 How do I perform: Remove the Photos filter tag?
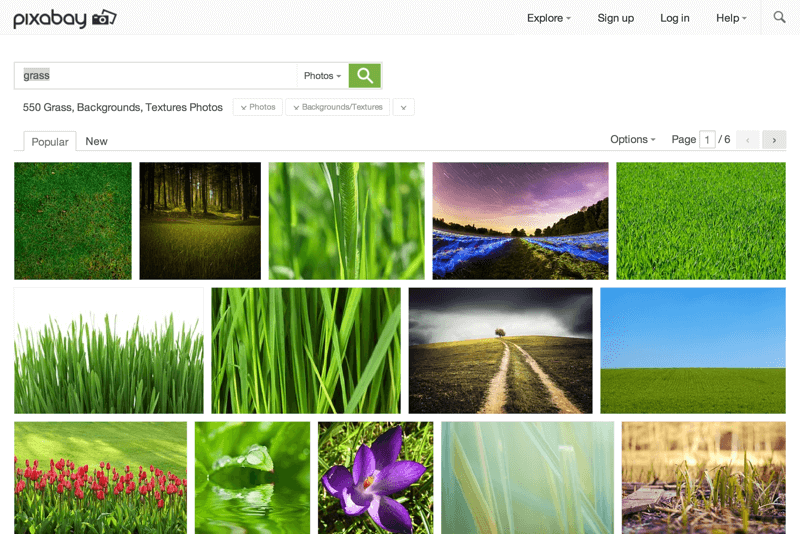click(258, 107)
